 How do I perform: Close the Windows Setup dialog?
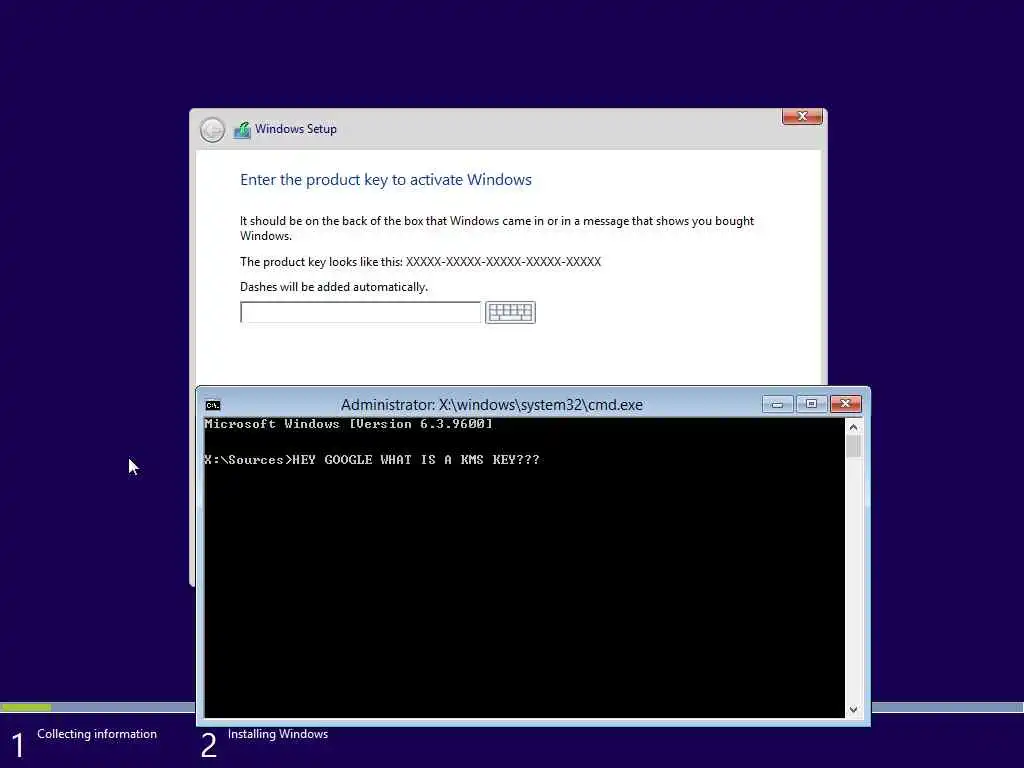point(802,116)
